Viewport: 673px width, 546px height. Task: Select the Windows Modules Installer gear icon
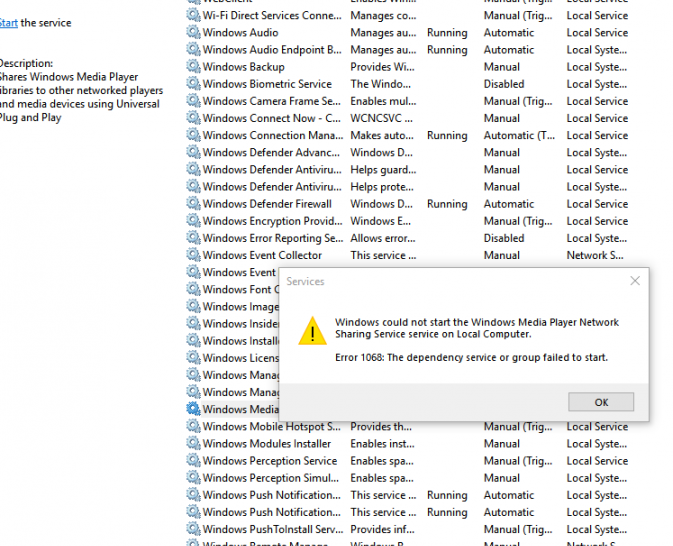[193, 443]
